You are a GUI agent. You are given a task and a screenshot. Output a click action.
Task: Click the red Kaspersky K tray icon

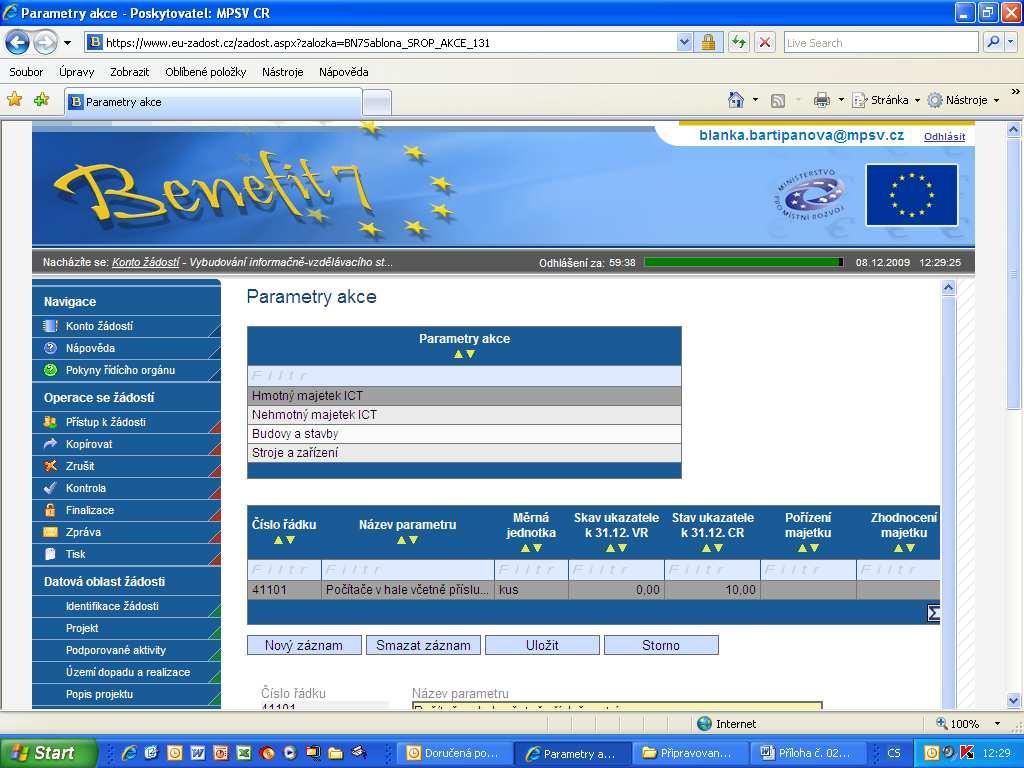[x=966, y=753]
